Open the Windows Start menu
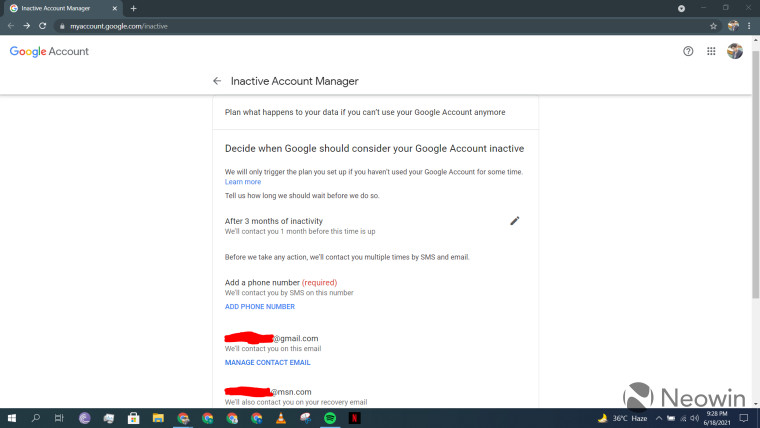Viewport: 760px width, 428px height. (12, 418)
